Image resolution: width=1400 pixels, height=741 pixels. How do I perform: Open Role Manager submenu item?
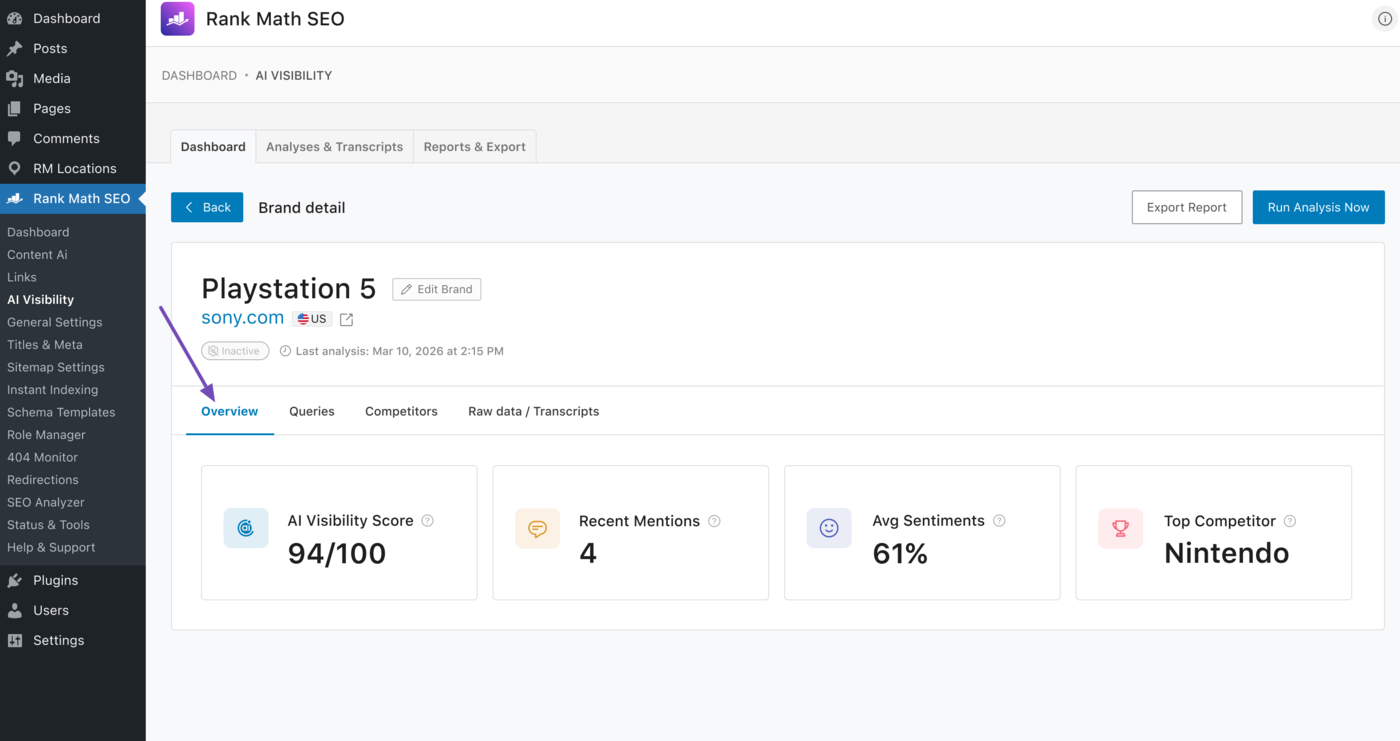coord(46,434)
